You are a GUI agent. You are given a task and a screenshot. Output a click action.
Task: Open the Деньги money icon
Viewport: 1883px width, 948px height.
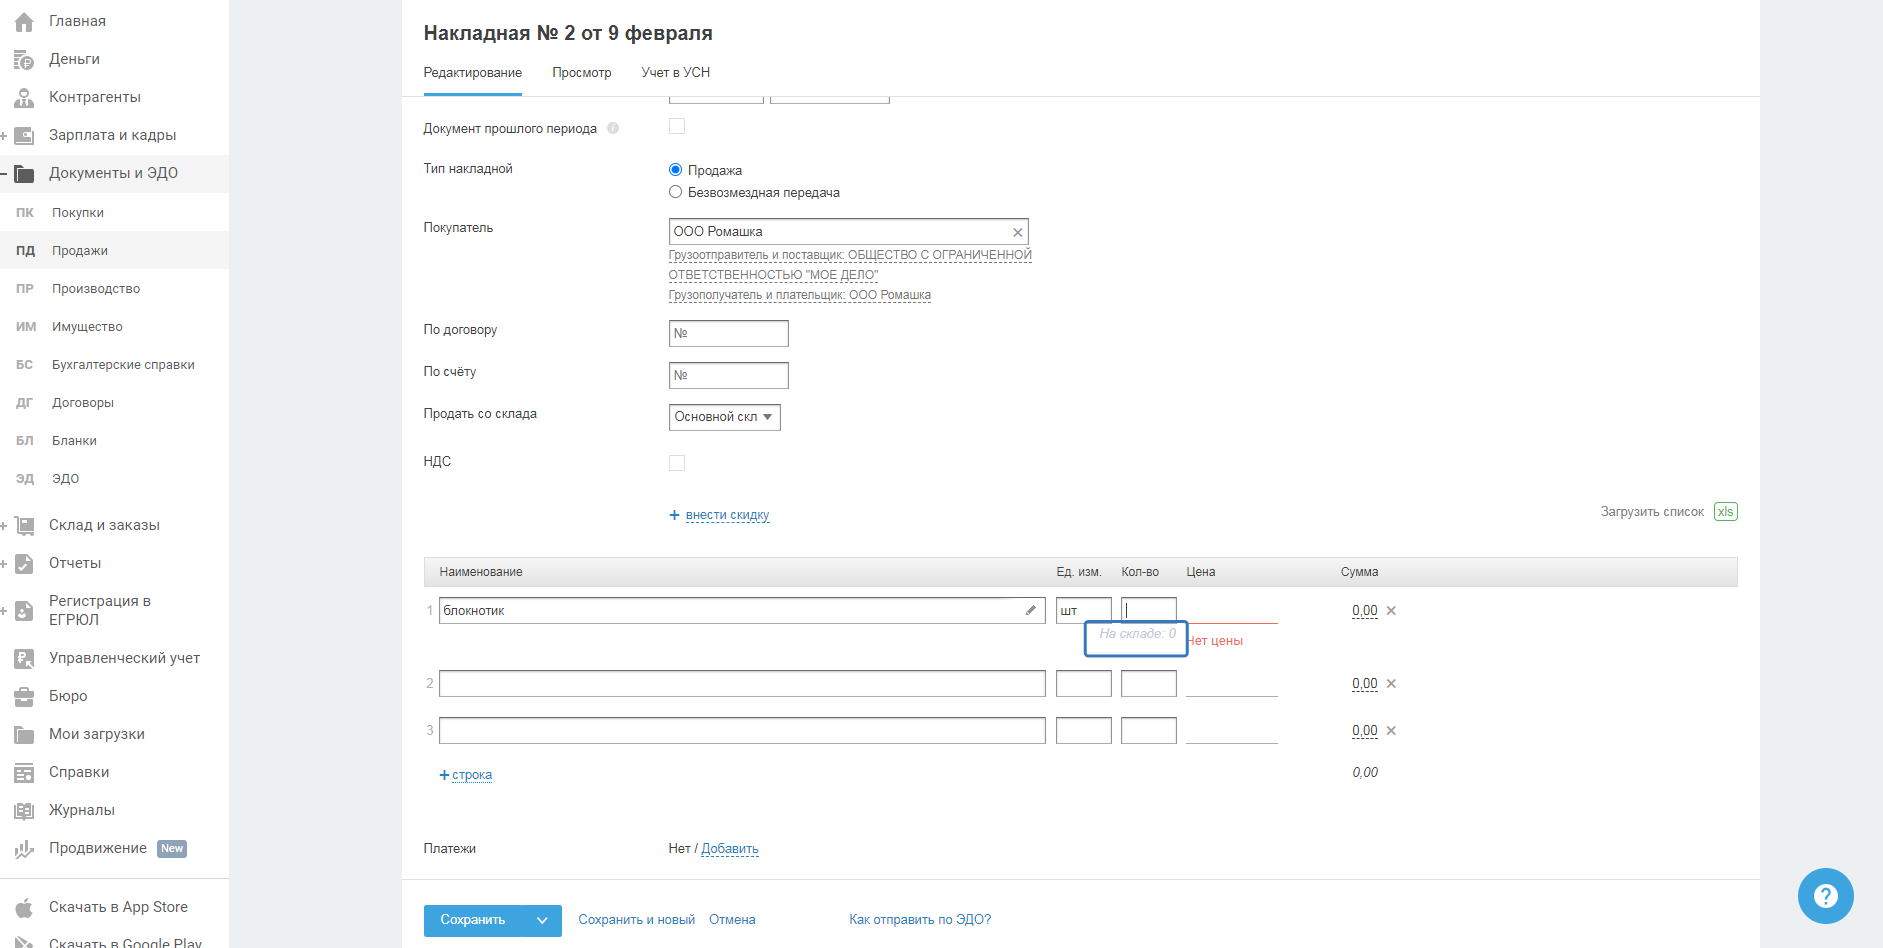click(24, 59)
